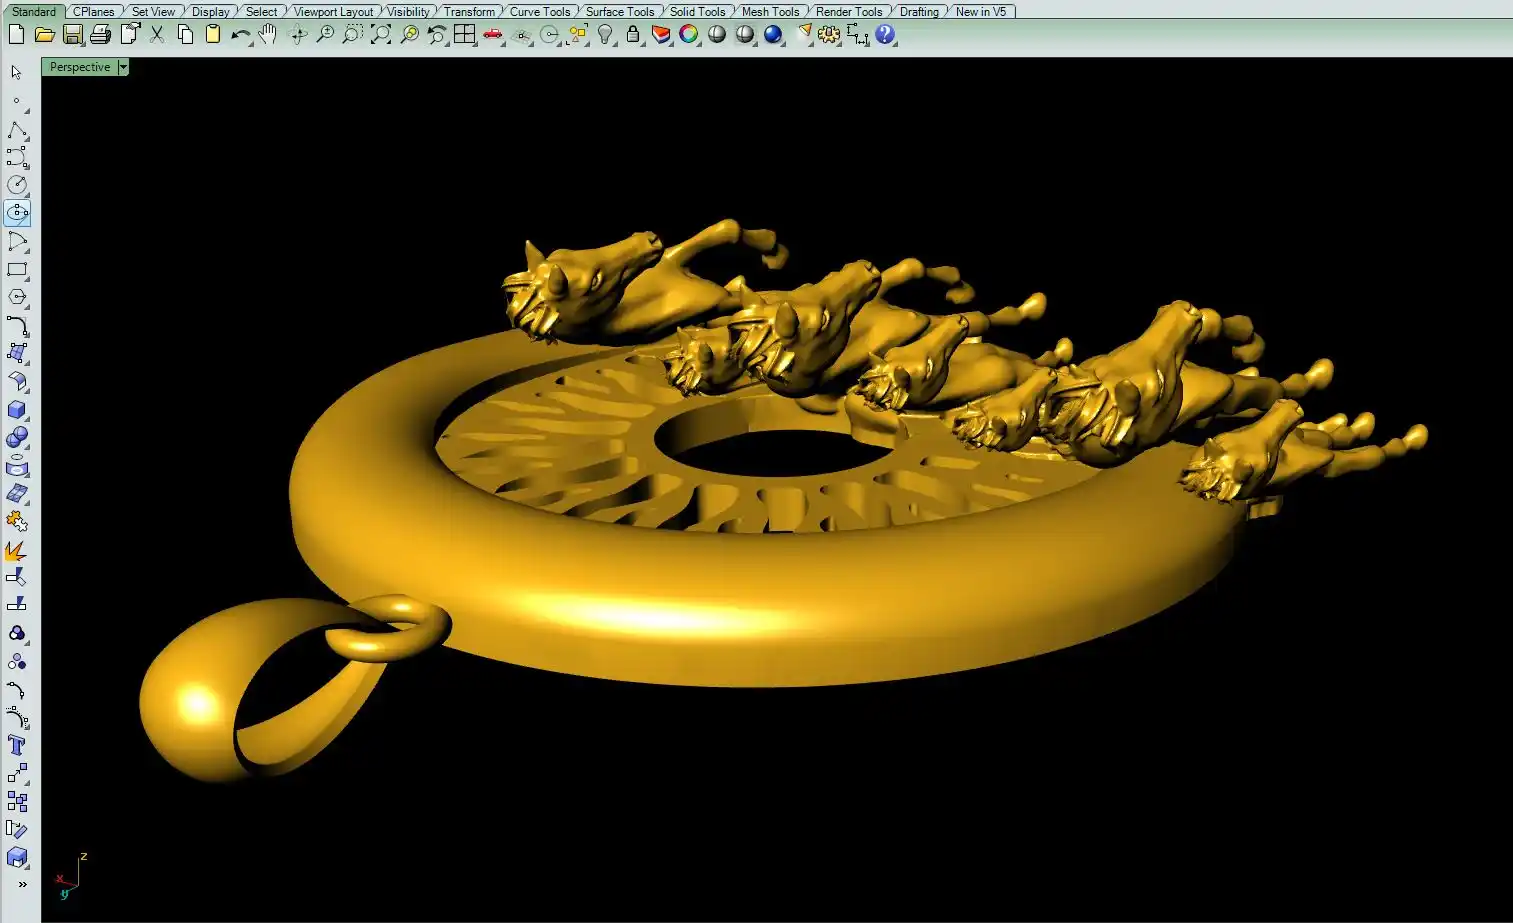
Task: Choose the Polyline tool
Action: [x=17, y=130]
